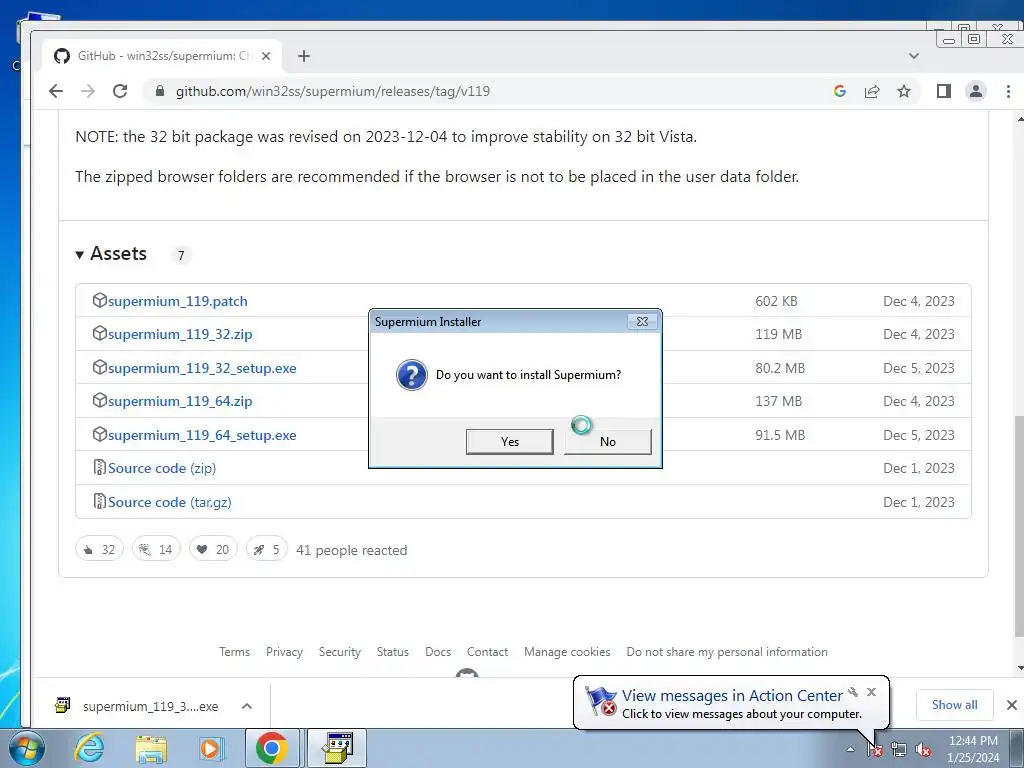Close the Action Center notification balloon
The width and height of the screenshot is (1024, 768).
point(871,692)
